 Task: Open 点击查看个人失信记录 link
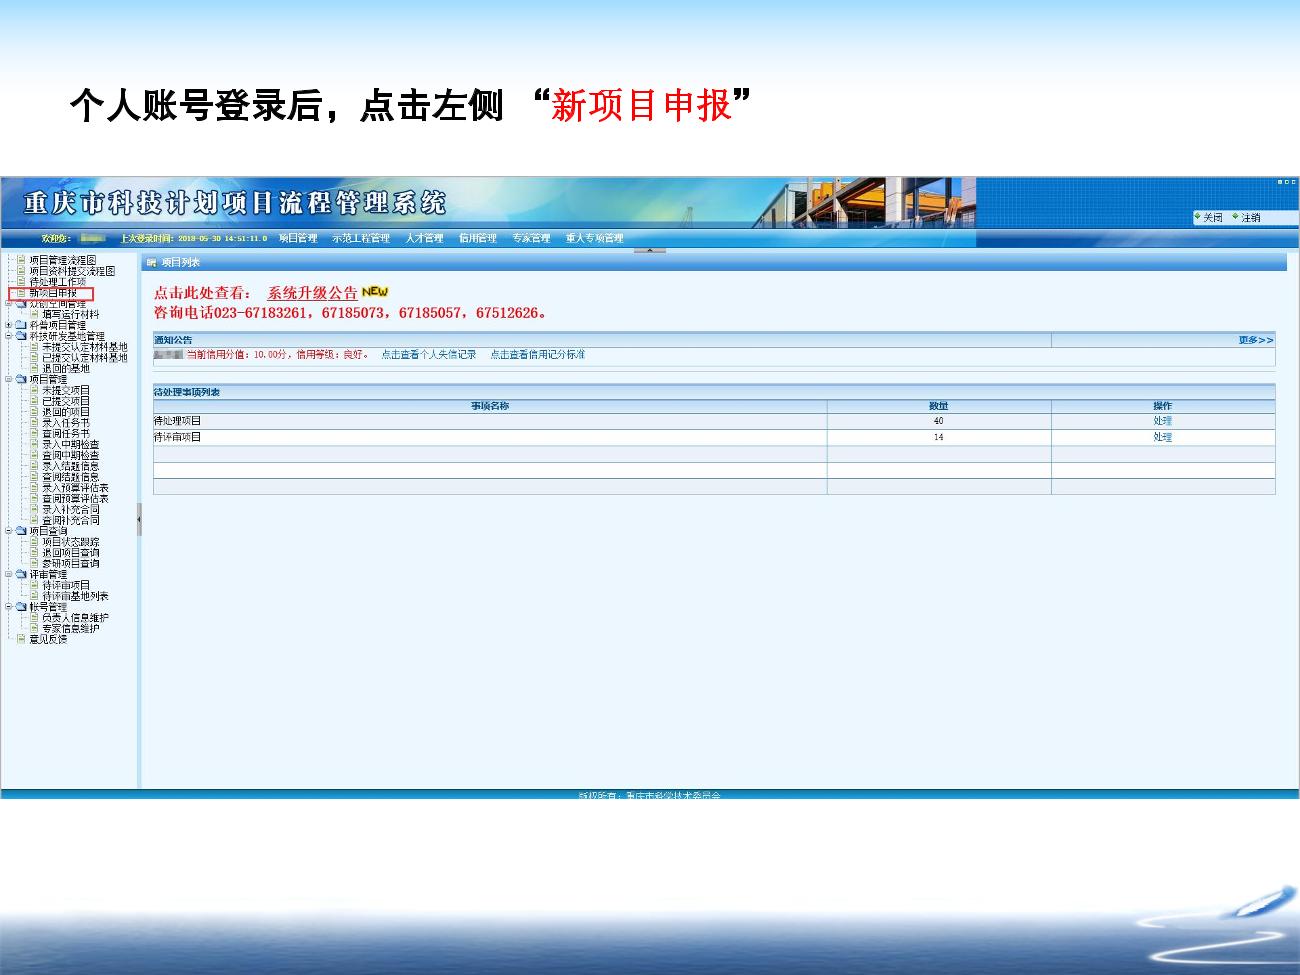click(428, 355)
